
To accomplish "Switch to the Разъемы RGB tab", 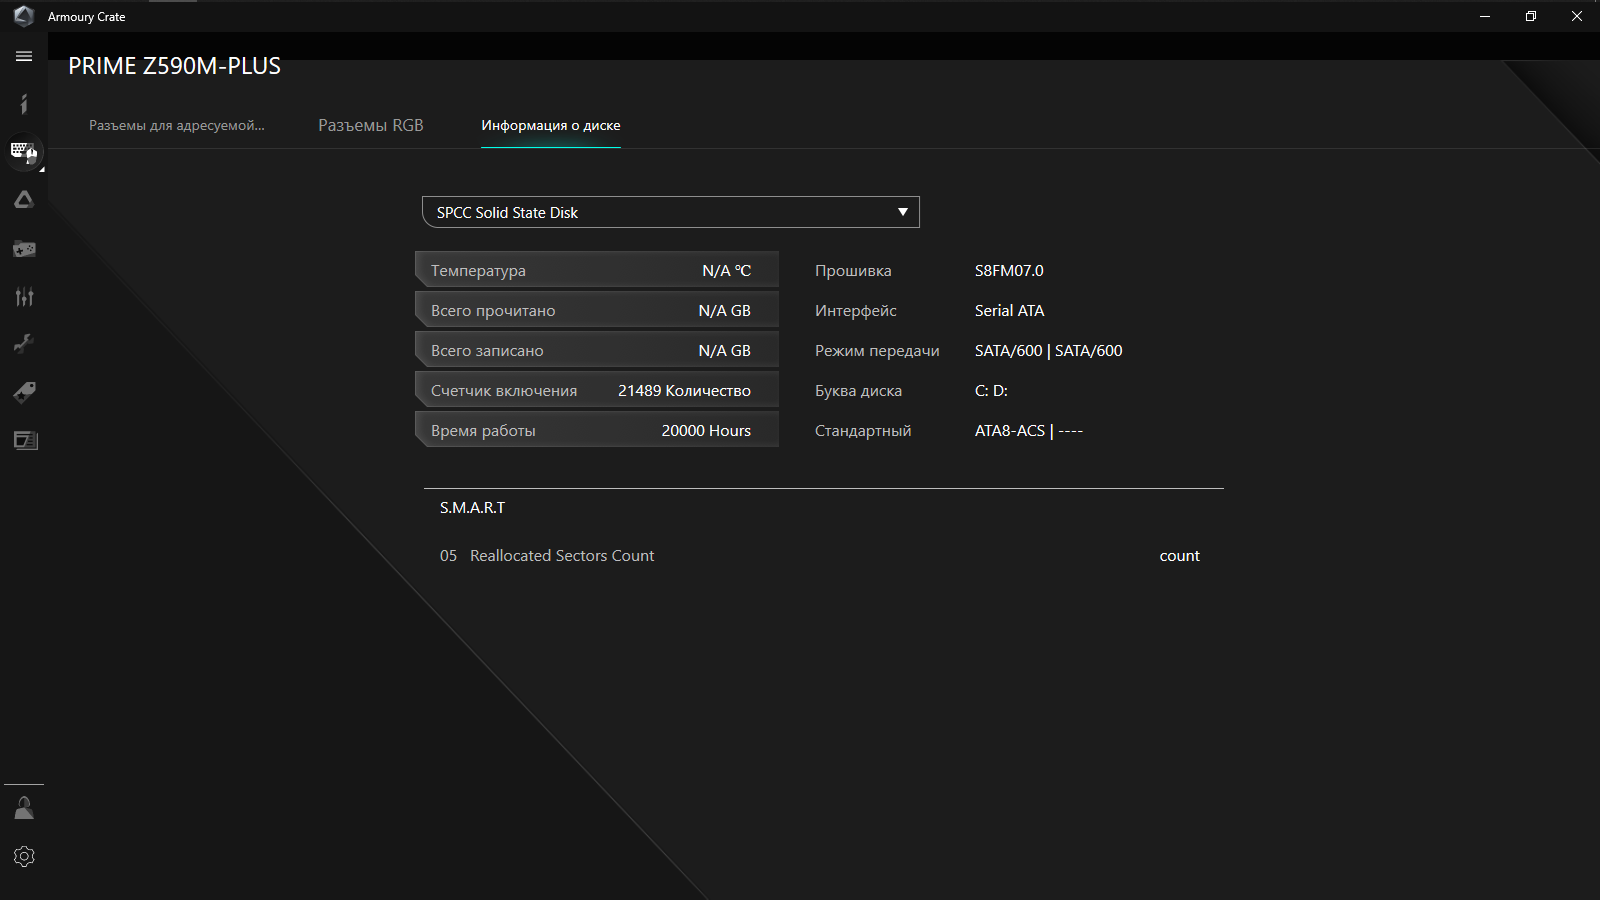I will click(371, 125).
